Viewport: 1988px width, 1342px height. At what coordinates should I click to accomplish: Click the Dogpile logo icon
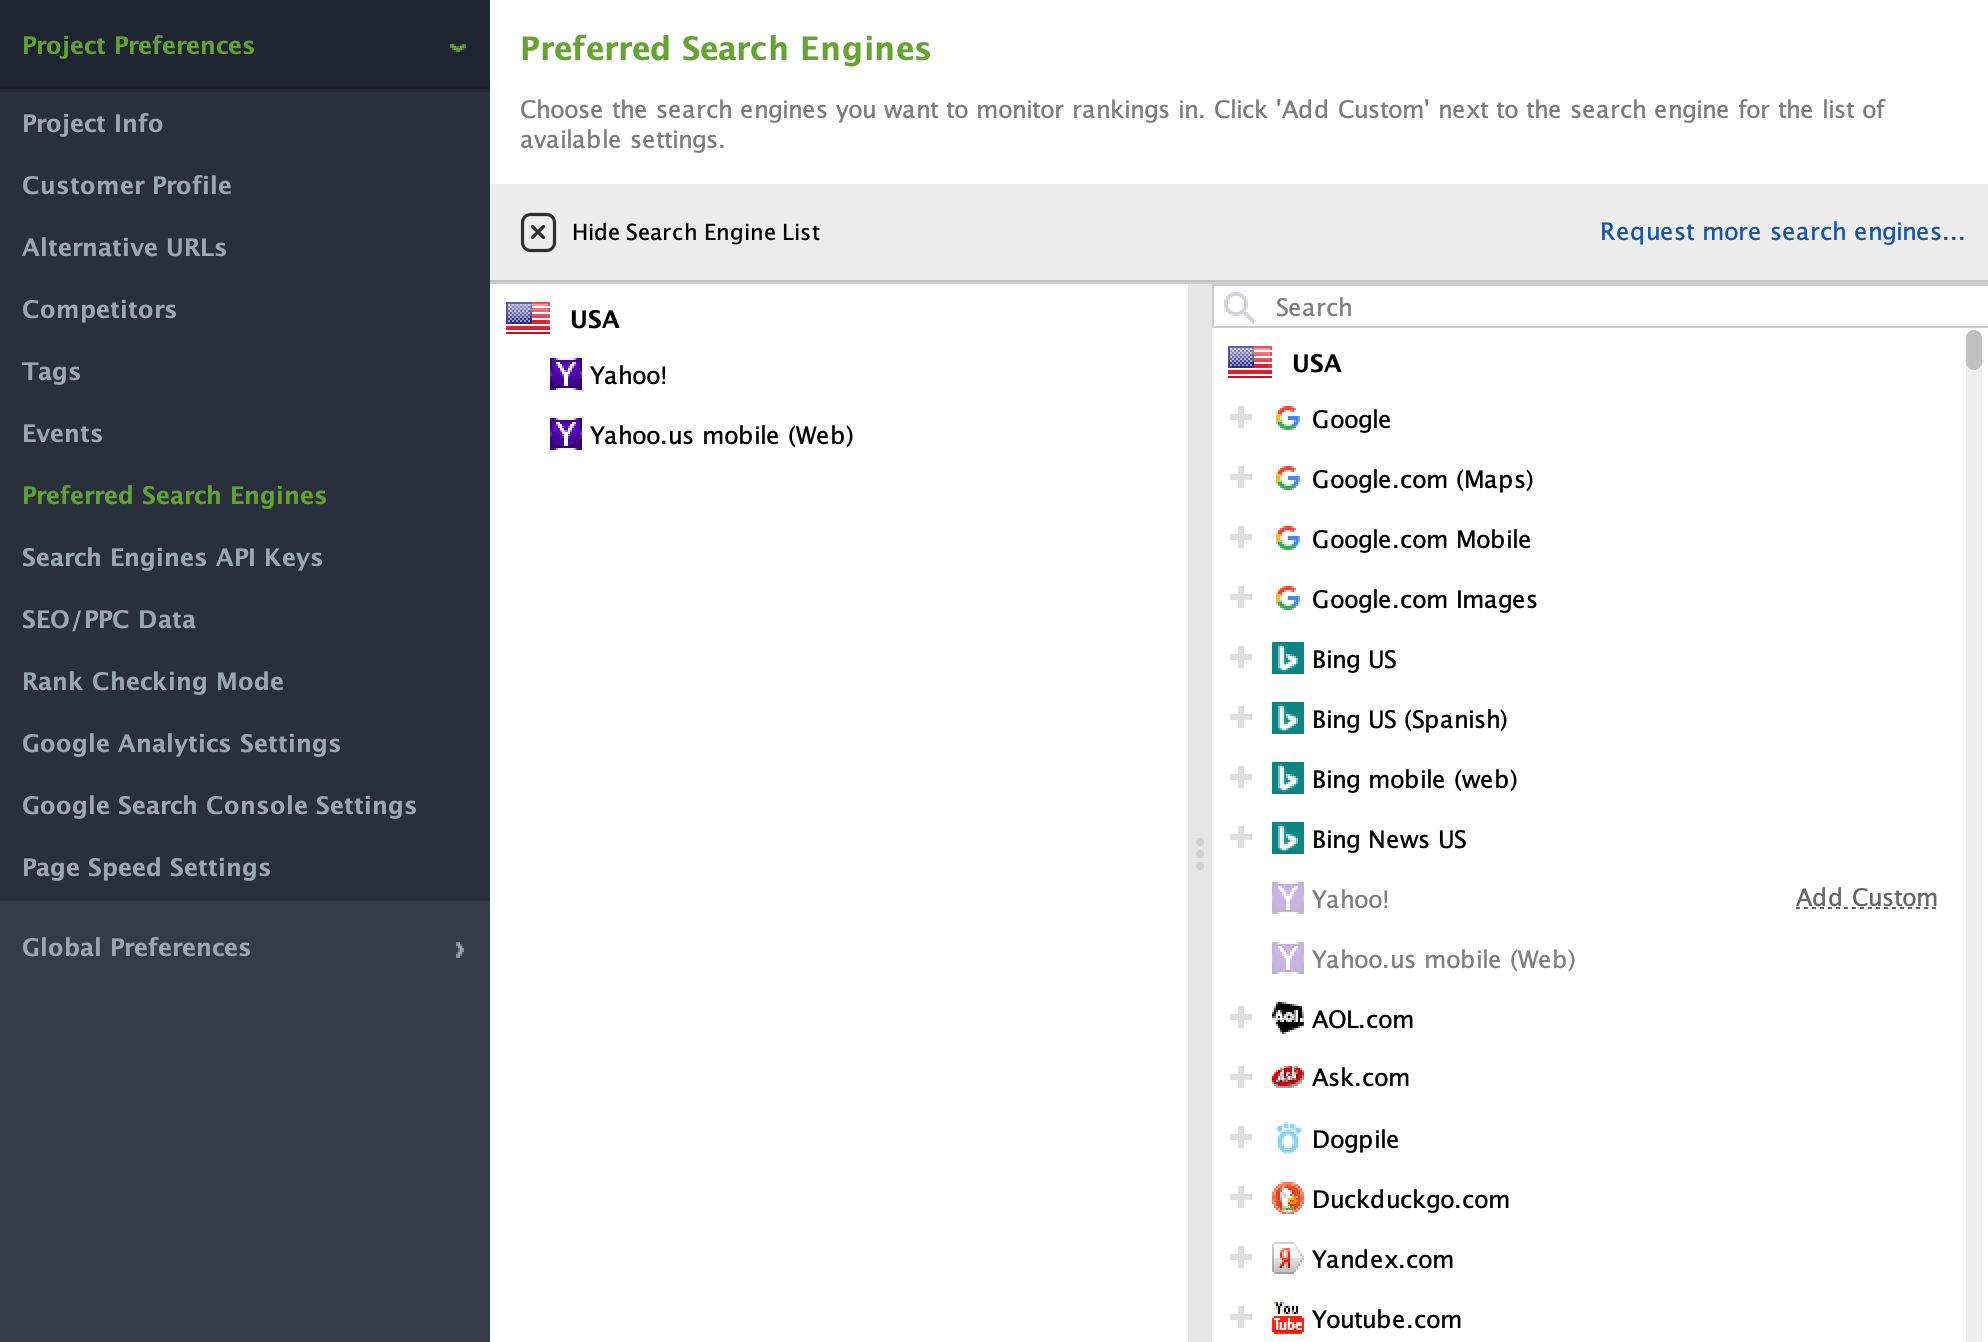point(1288,1138)
